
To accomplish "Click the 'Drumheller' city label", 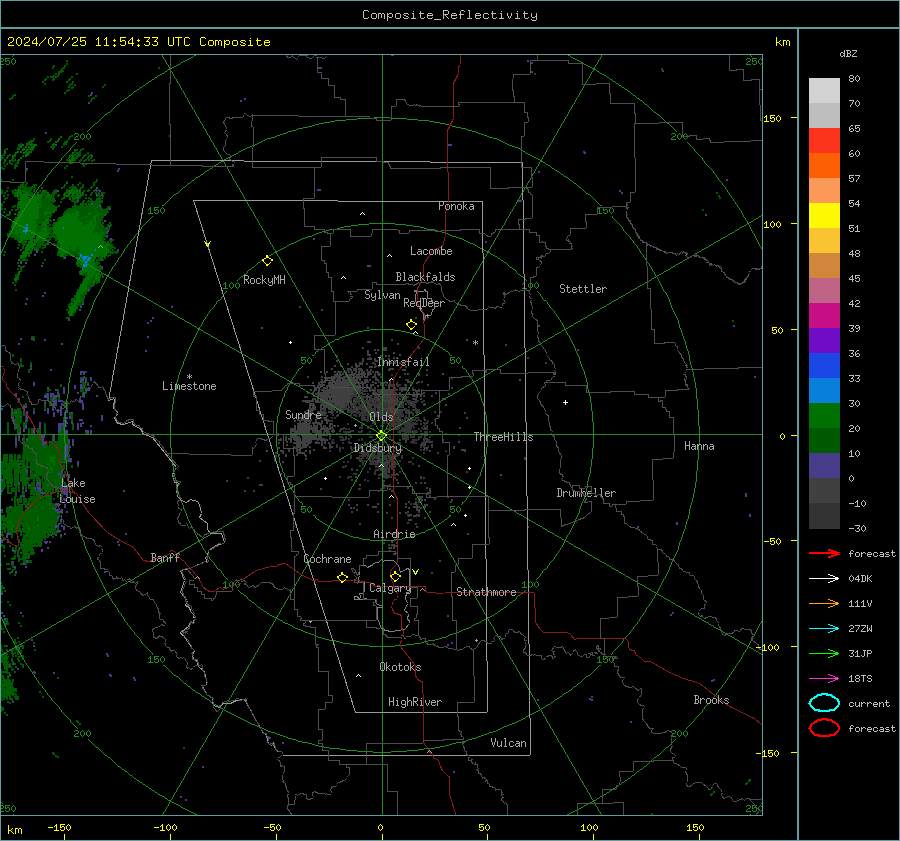I will pyautogui.click(x=586, y=493).
